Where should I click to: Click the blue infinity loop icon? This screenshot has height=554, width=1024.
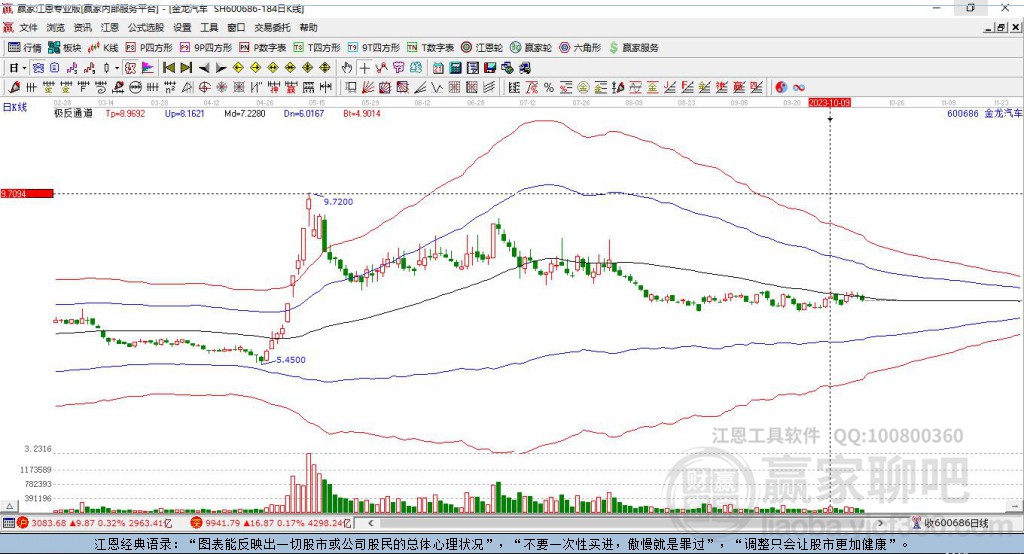tap(798, 88)
